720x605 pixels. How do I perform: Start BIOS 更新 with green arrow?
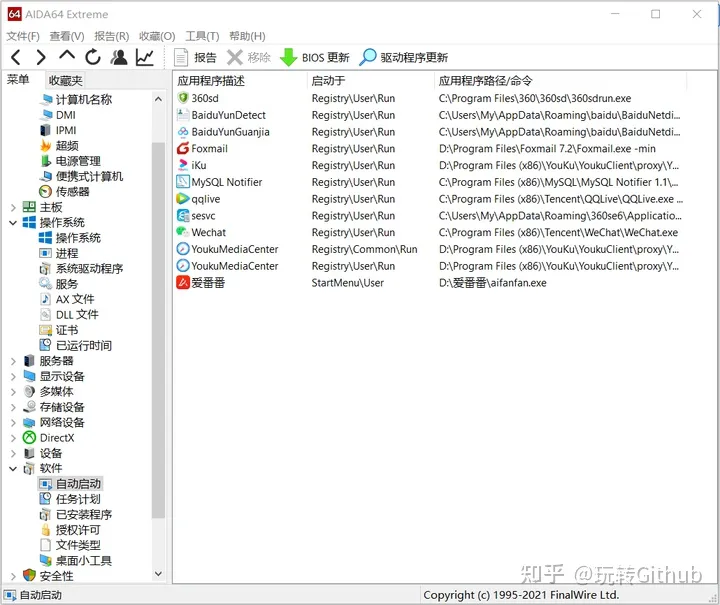(315, 57)
